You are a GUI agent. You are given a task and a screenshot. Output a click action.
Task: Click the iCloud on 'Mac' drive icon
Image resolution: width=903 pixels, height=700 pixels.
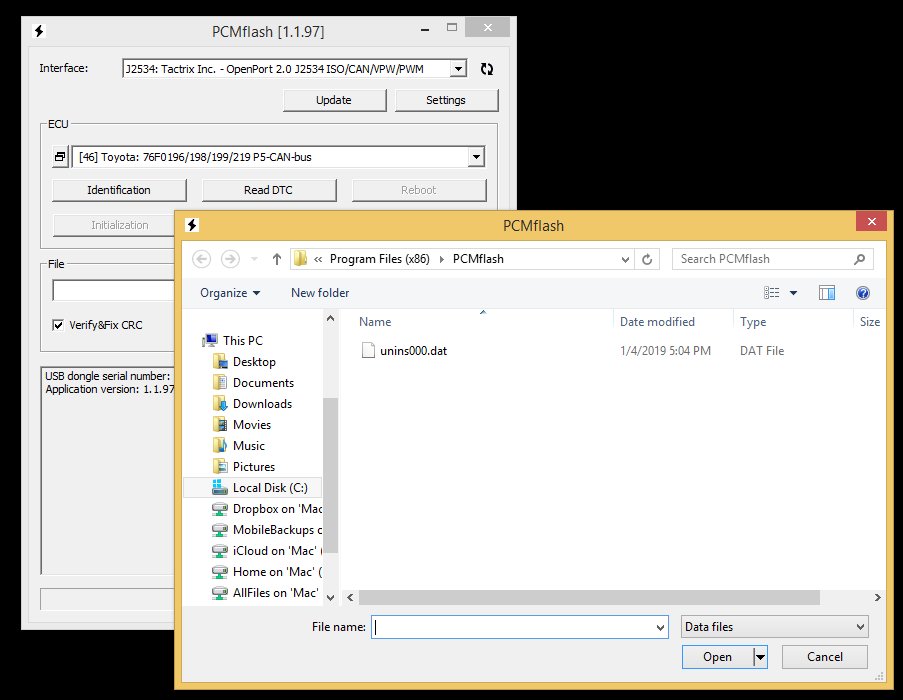click(x=219, y=551)
